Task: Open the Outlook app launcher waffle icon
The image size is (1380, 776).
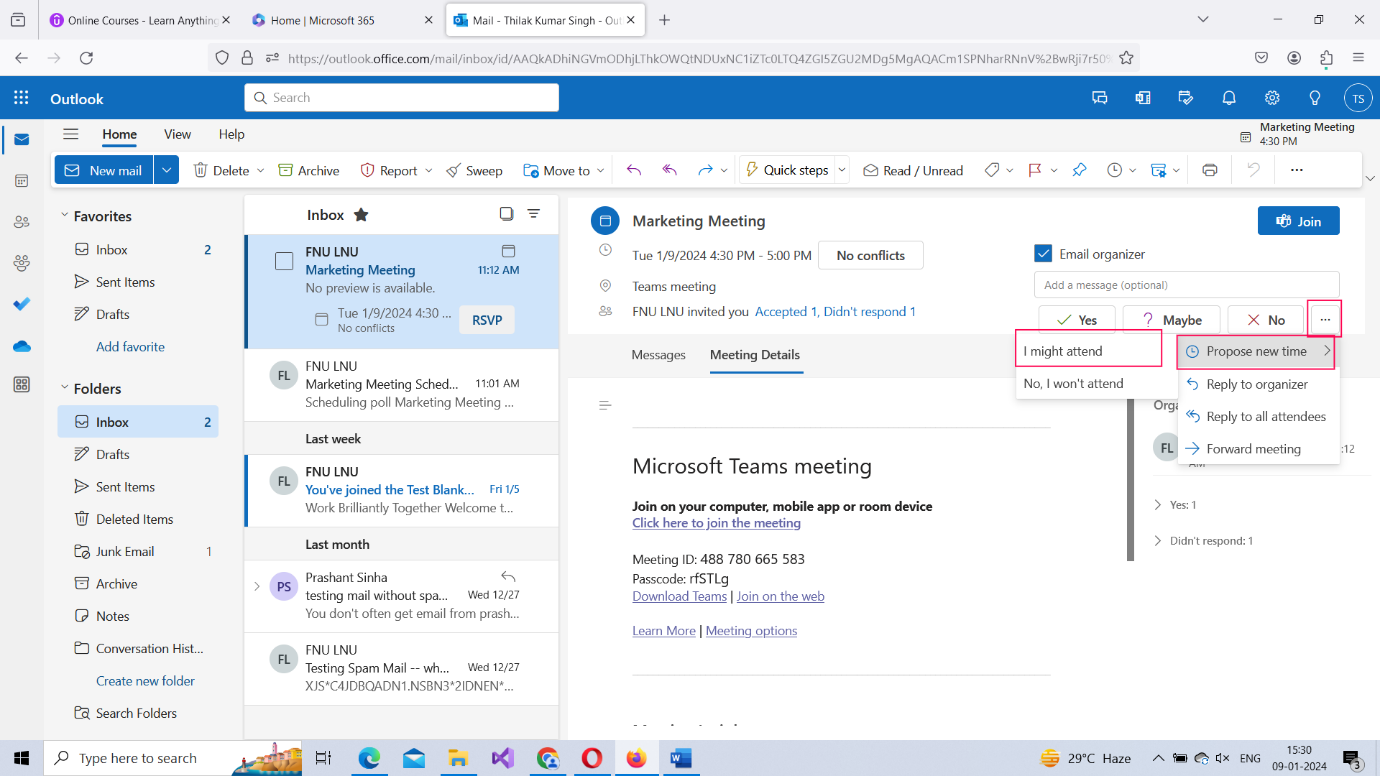Action: click(21, 98)
